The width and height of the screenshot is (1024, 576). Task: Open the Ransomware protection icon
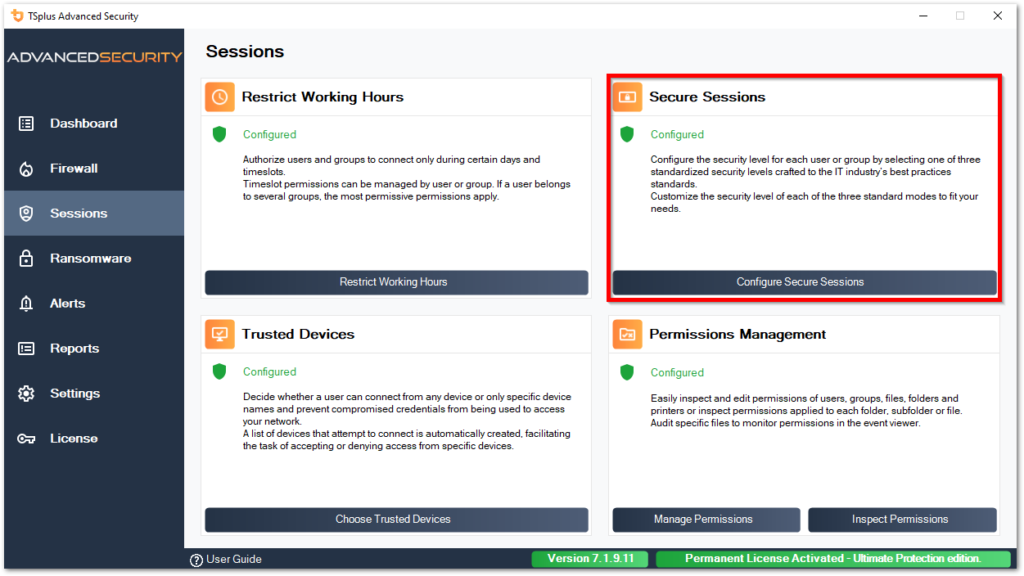pos(25,258)
